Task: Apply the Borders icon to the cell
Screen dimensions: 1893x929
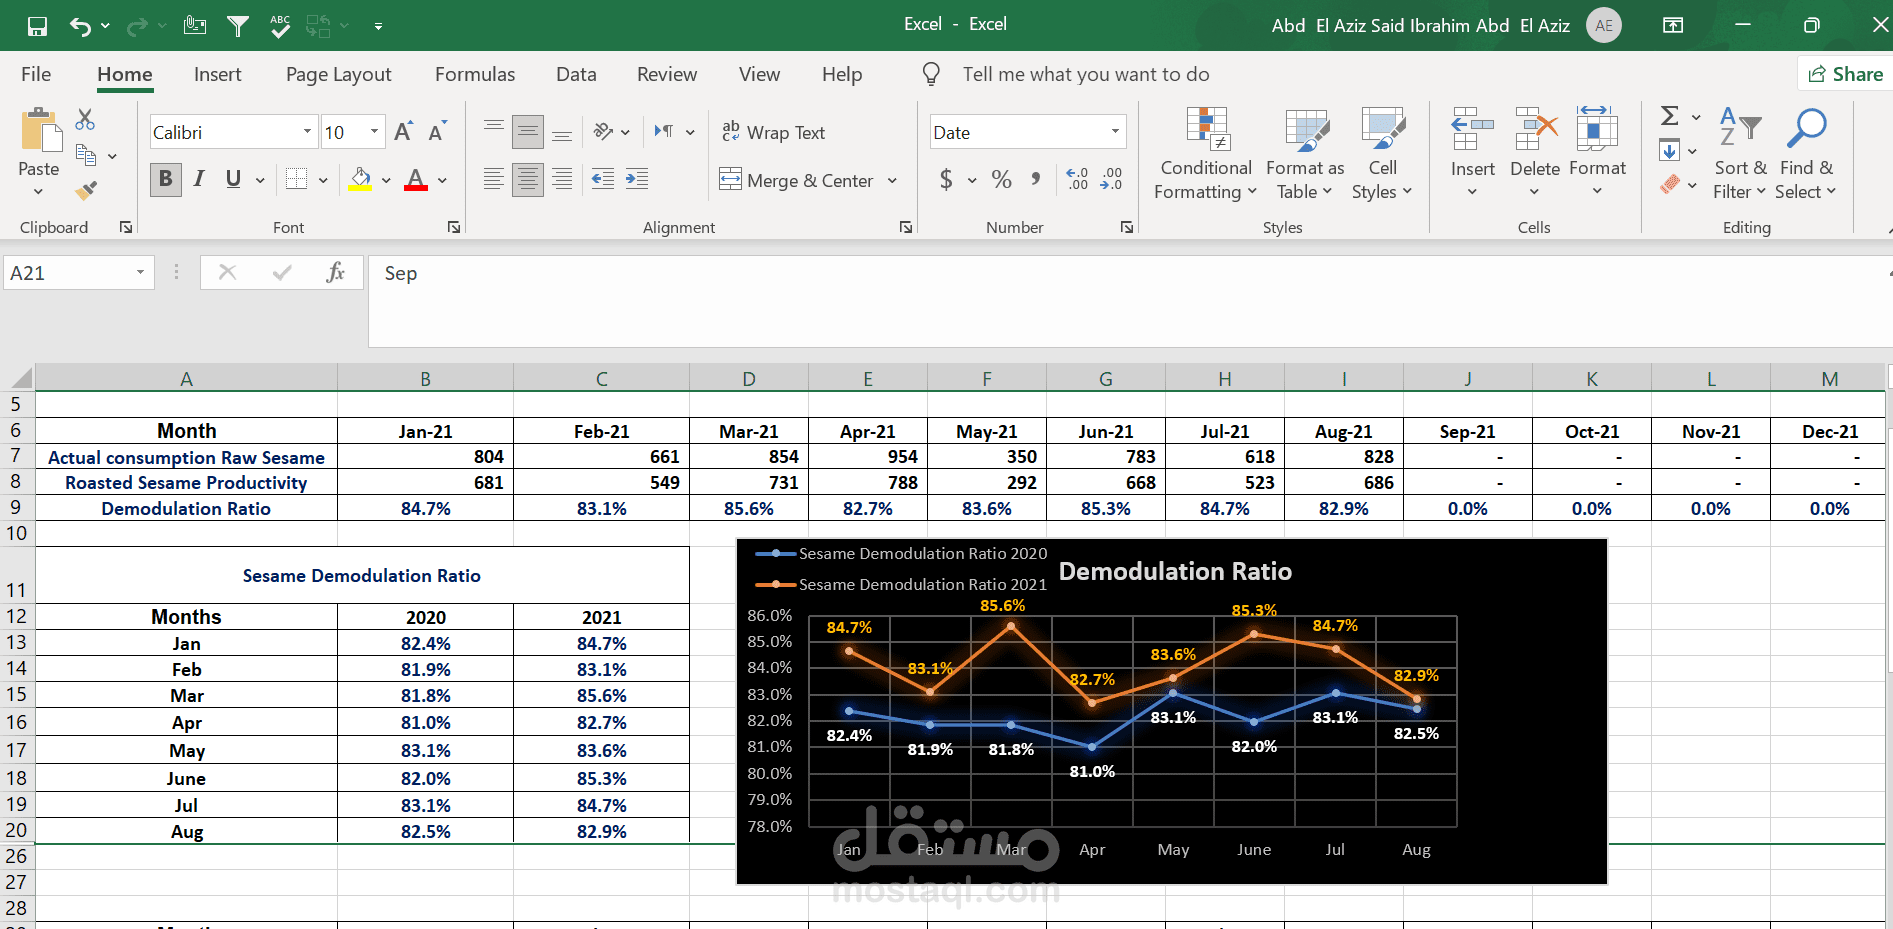Action: point(296,179)
